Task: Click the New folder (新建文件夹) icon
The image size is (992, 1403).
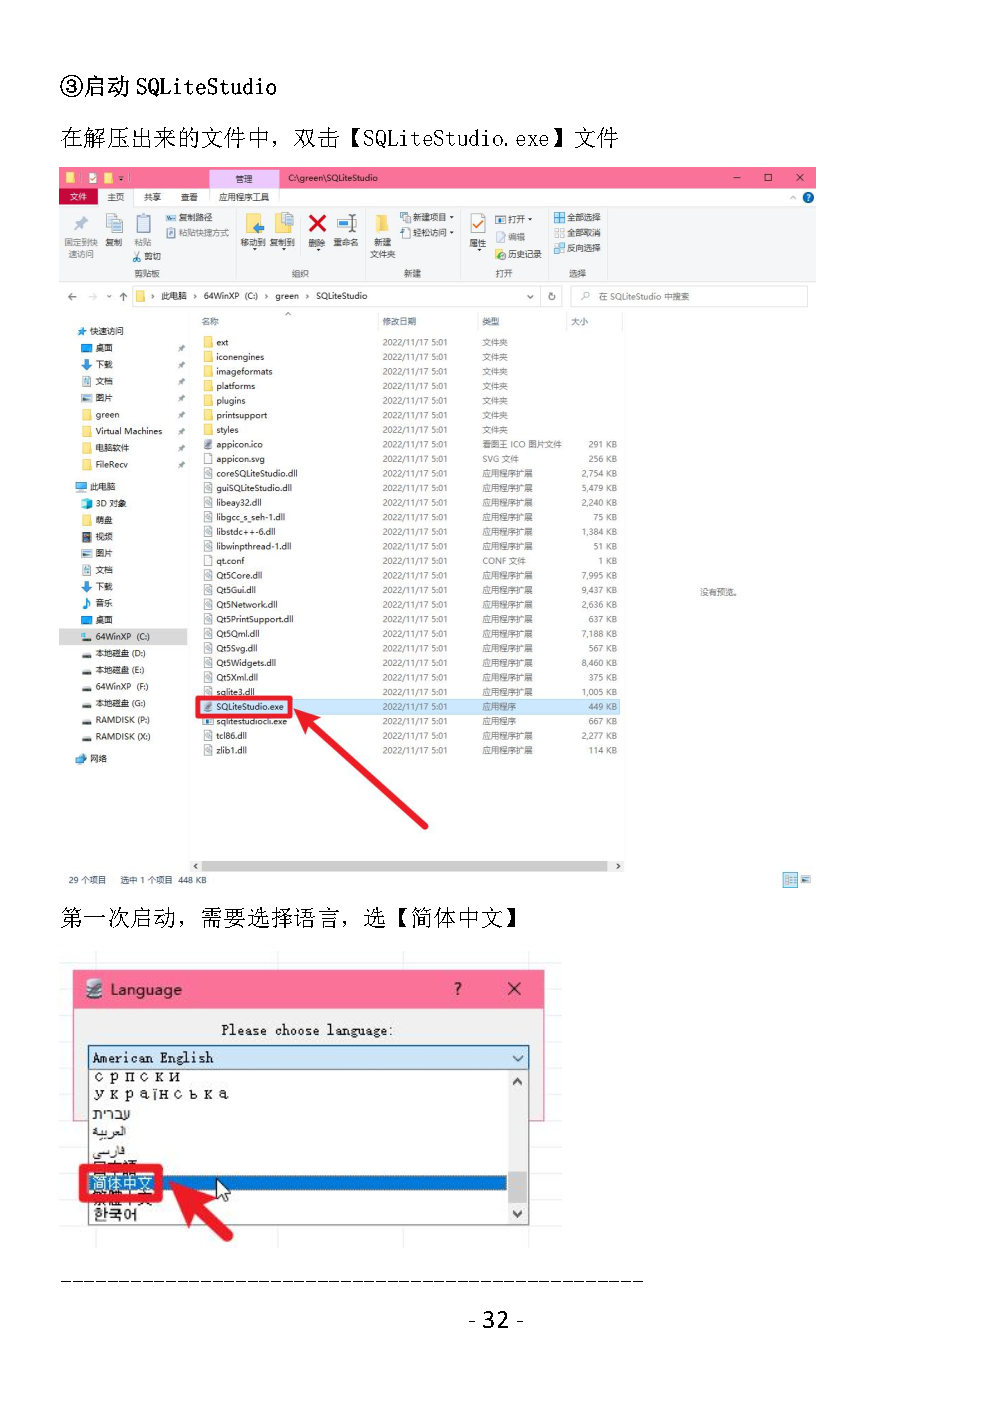Action: coord(382,224)
